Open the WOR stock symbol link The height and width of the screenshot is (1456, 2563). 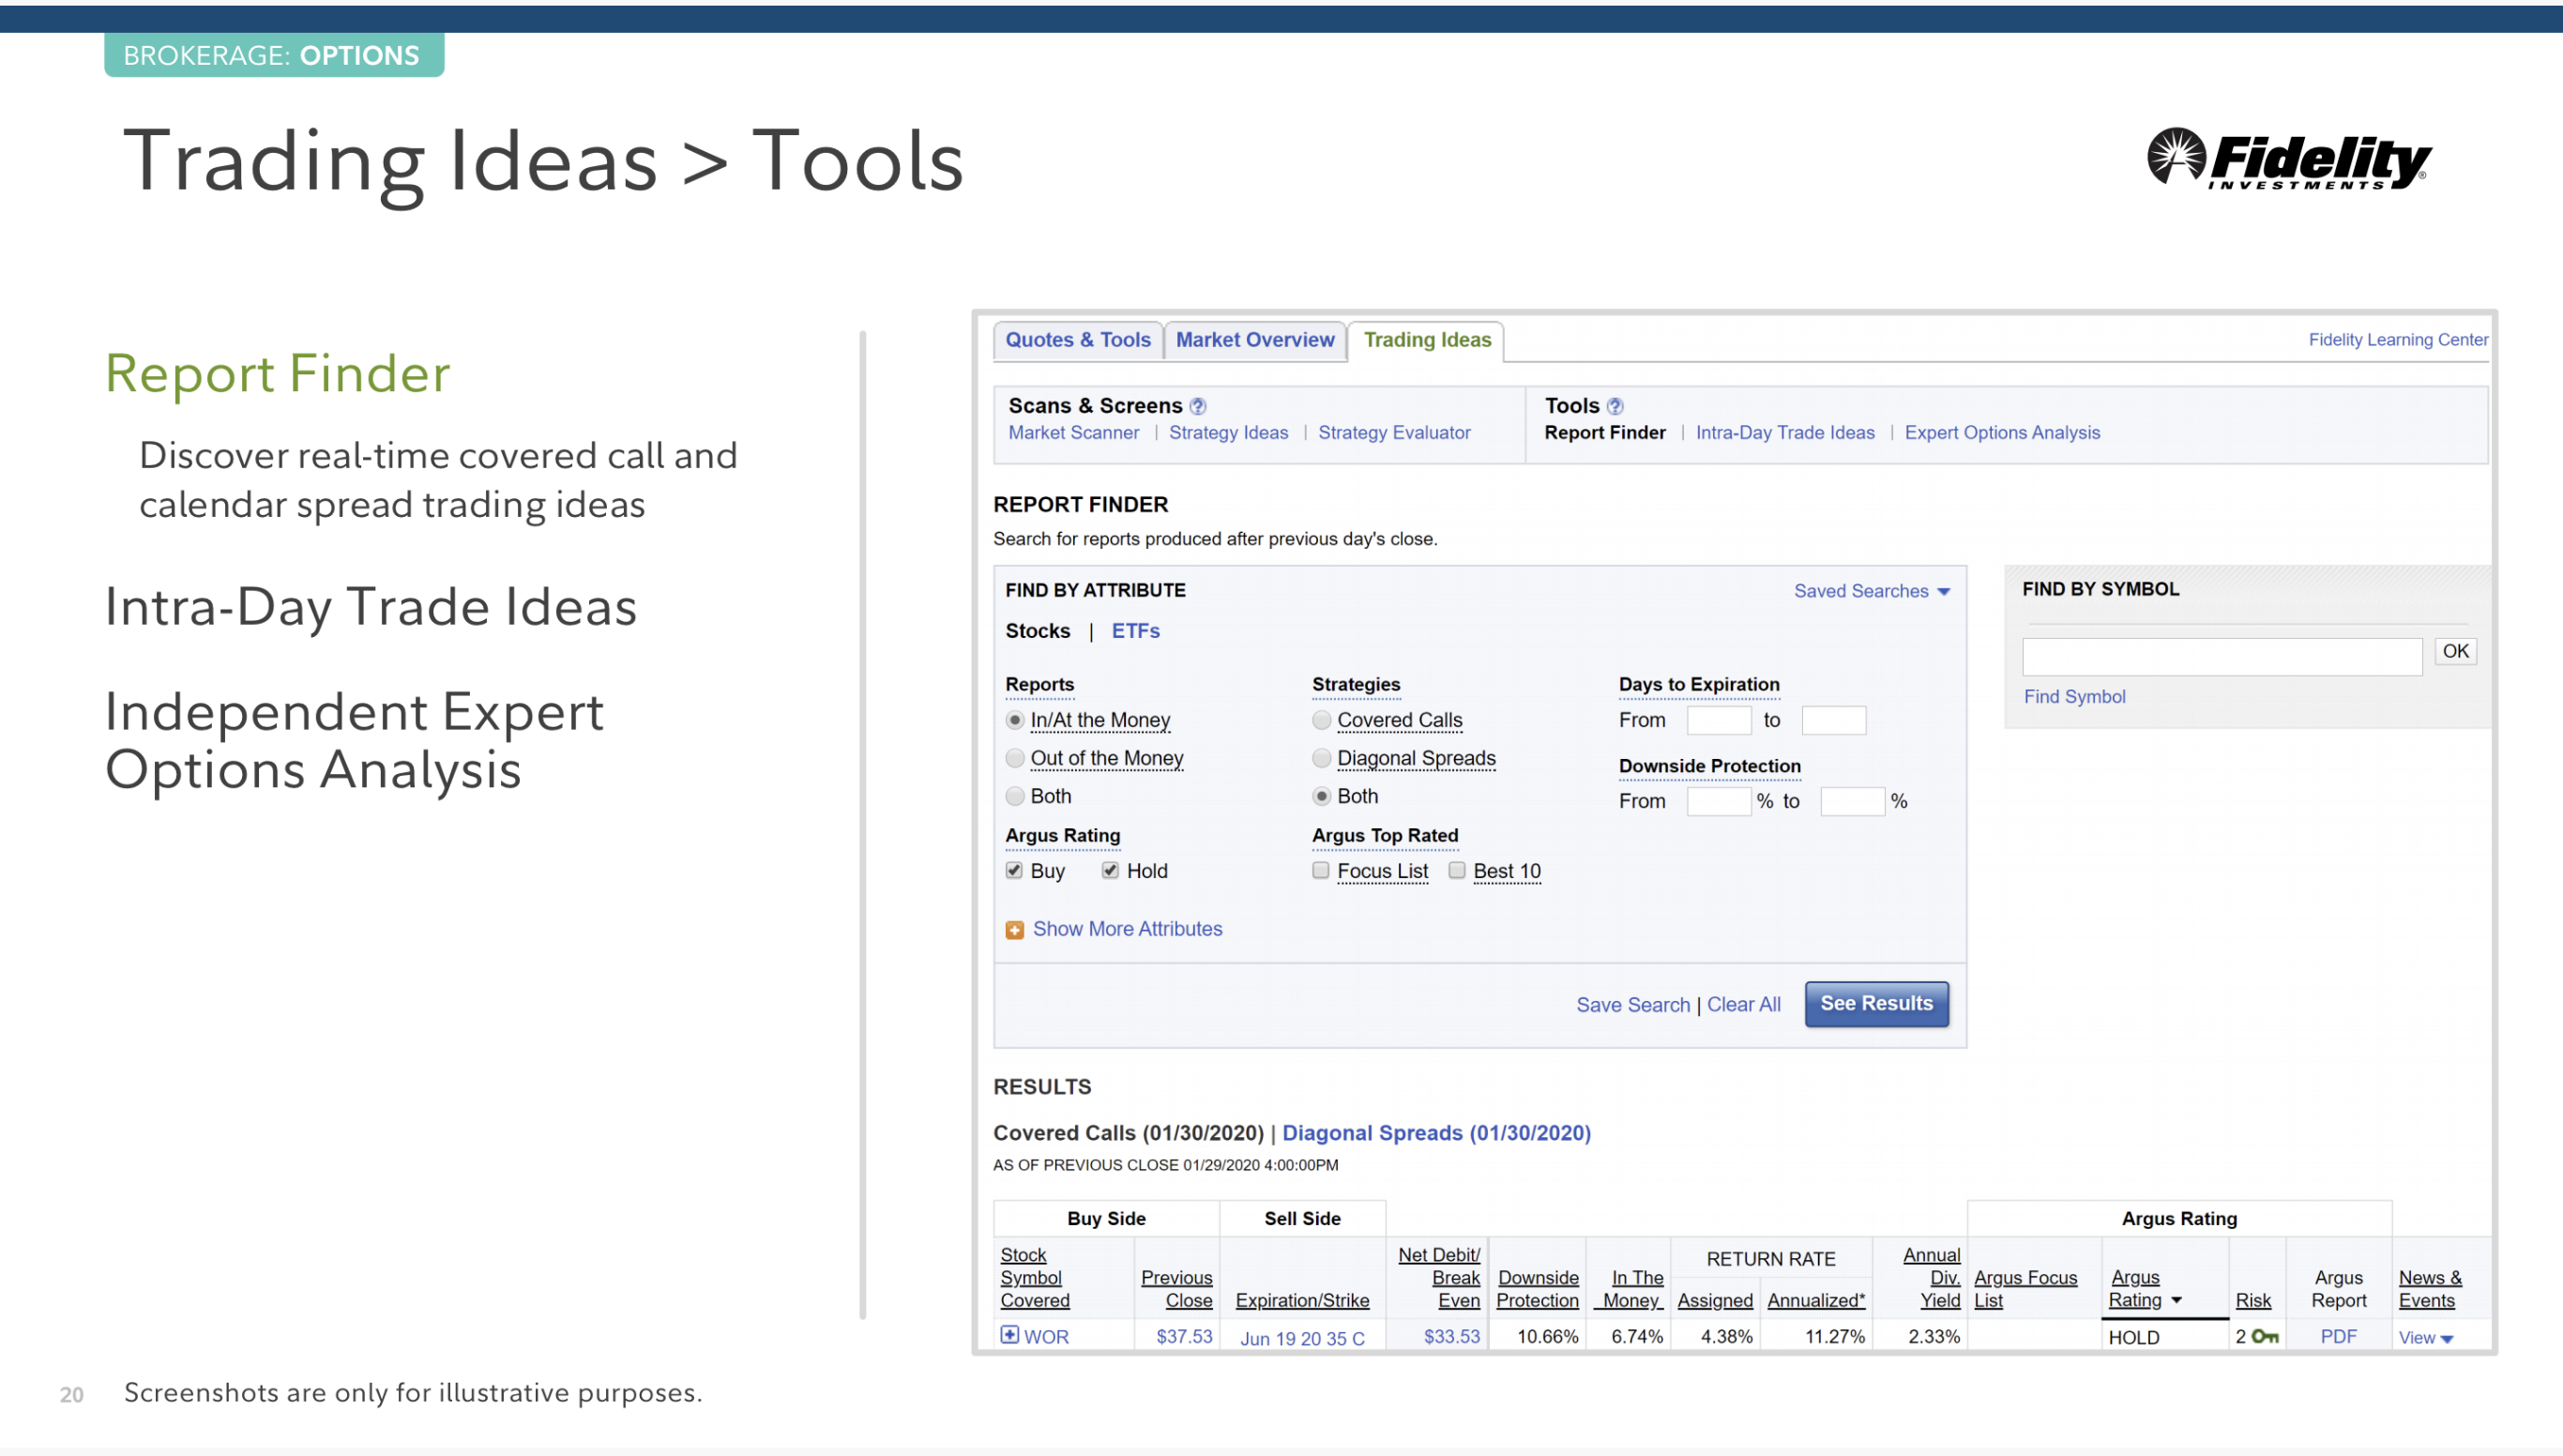[x=1046, y=1337]
